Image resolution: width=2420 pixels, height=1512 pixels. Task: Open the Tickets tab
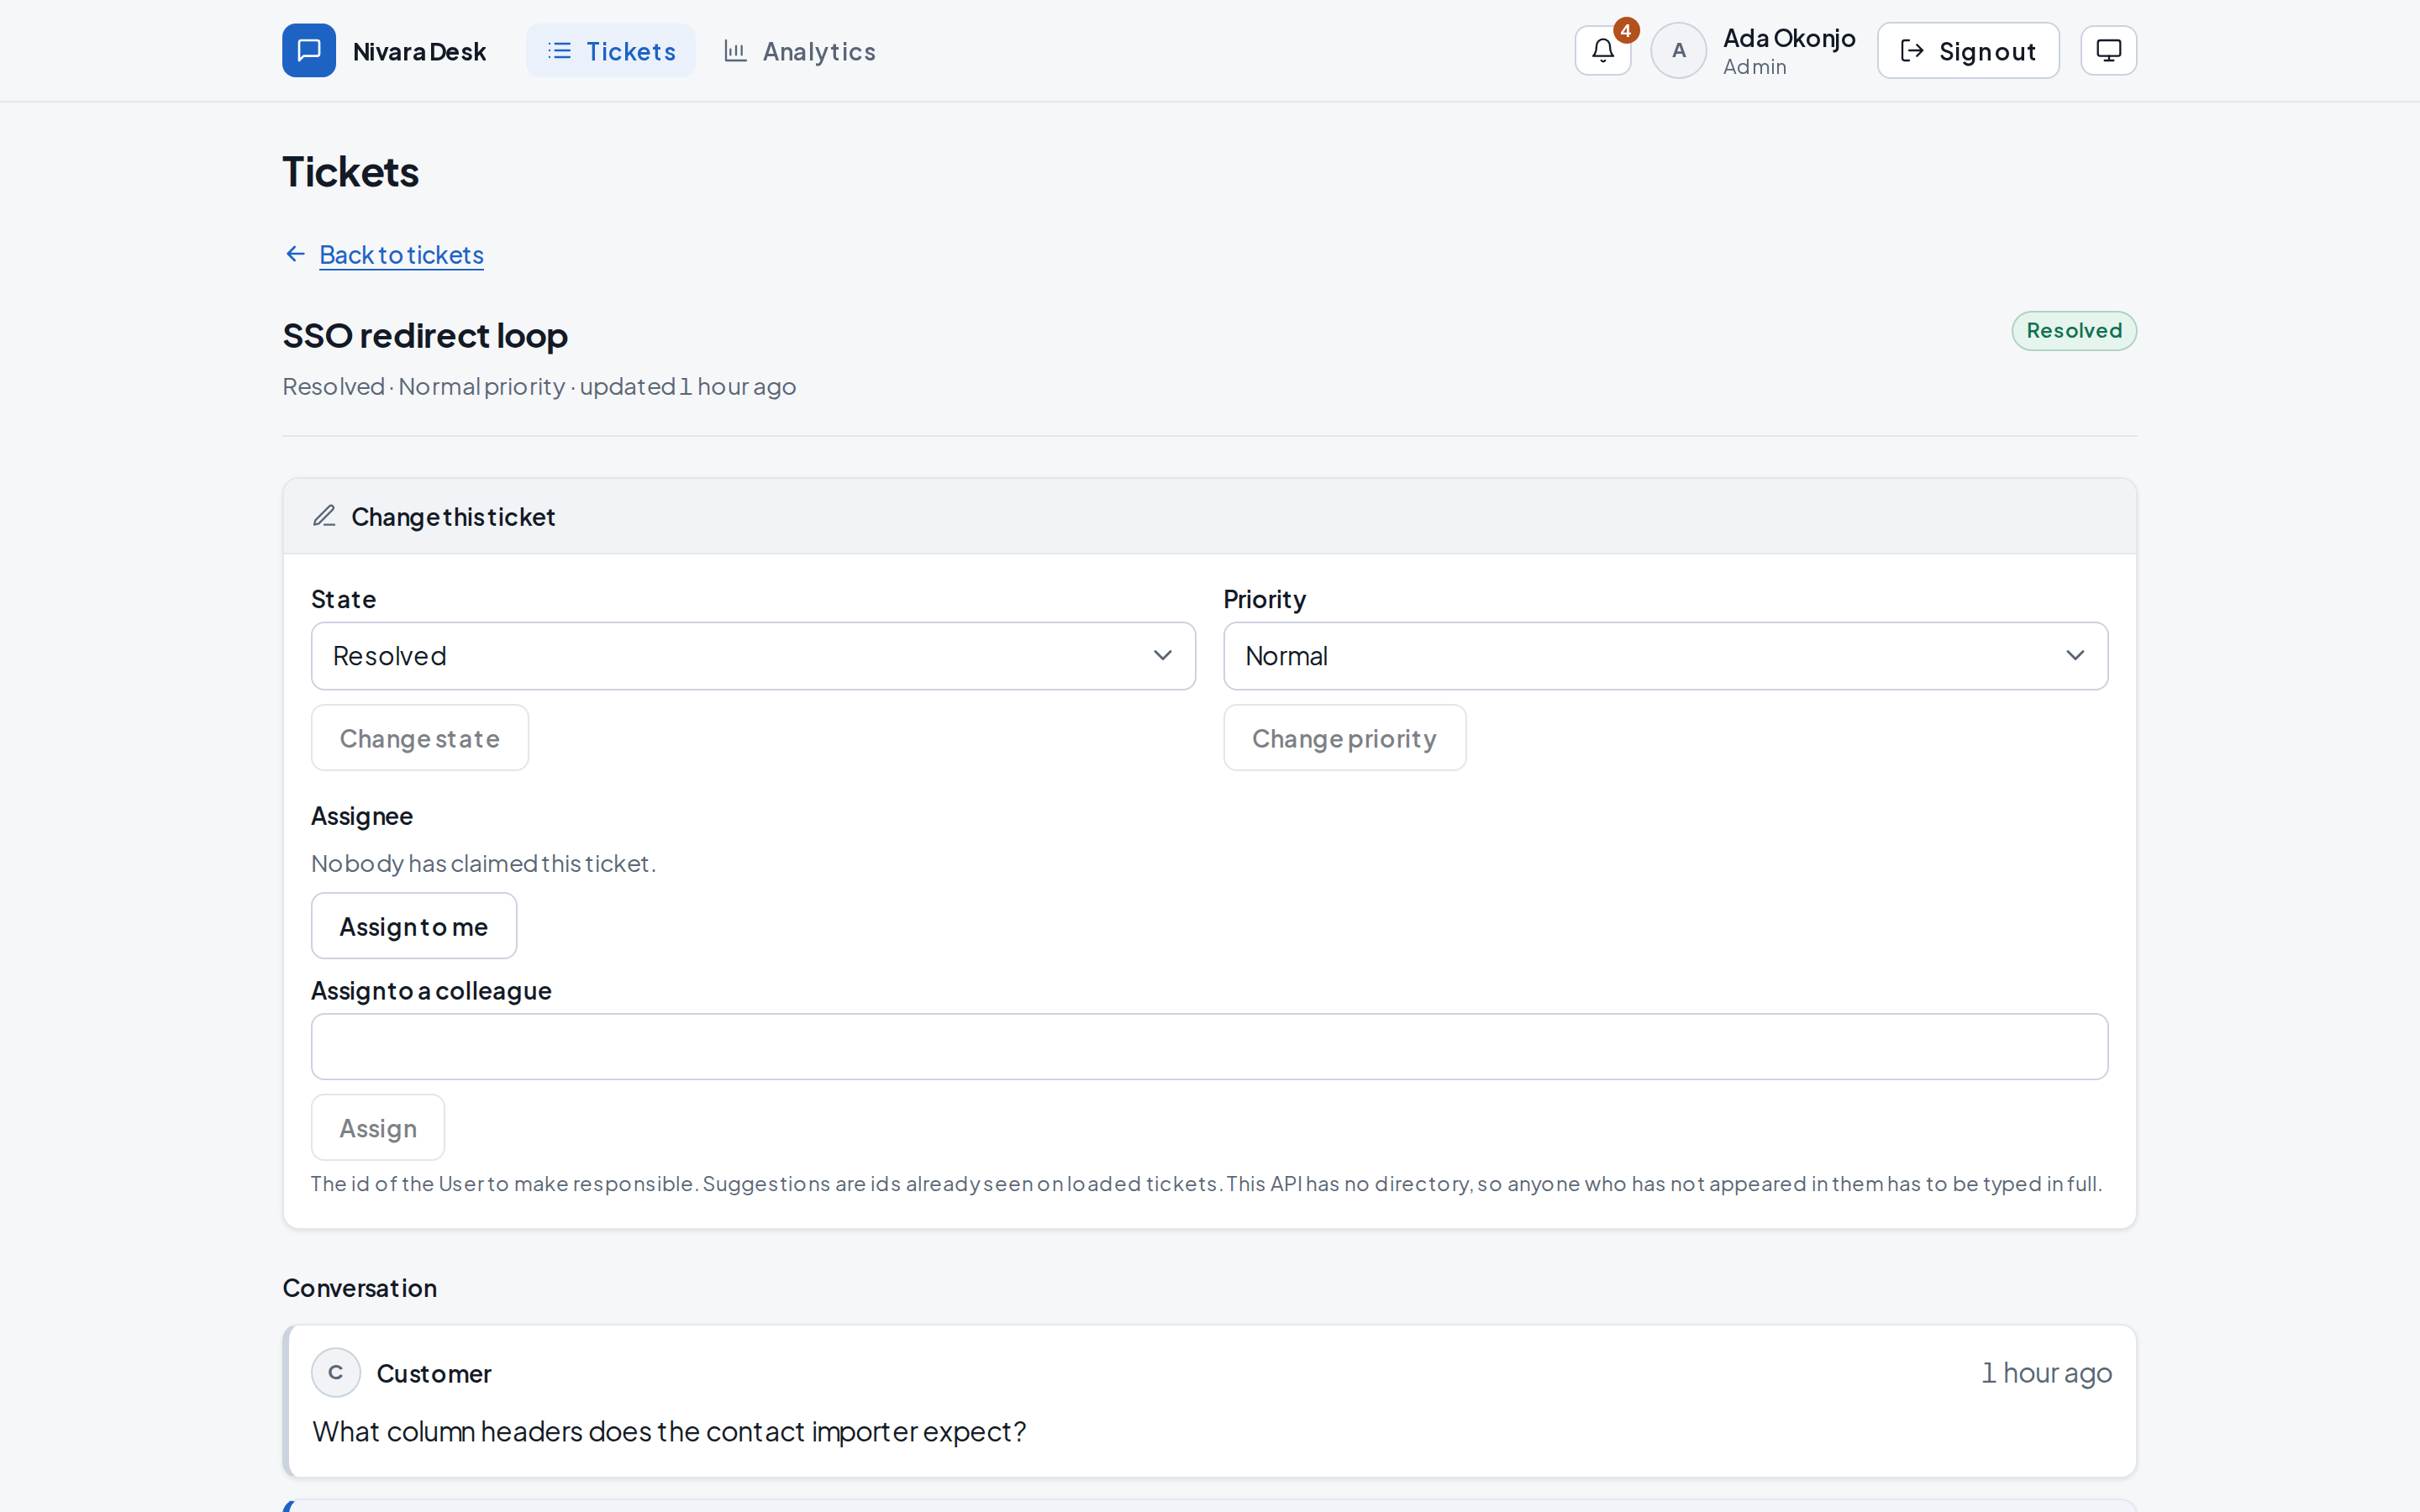[611, 50]
